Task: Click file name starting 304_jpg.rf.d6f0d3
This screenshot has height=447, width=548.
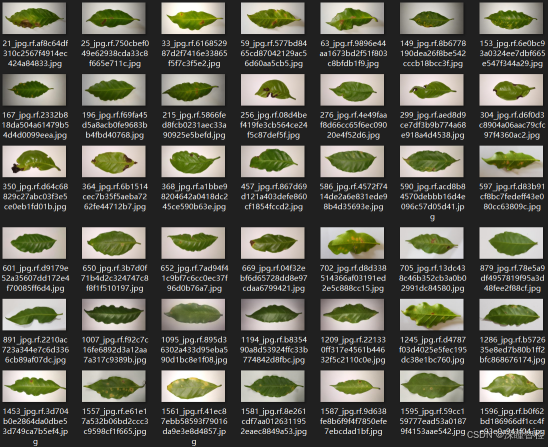Action: [512, 125]
